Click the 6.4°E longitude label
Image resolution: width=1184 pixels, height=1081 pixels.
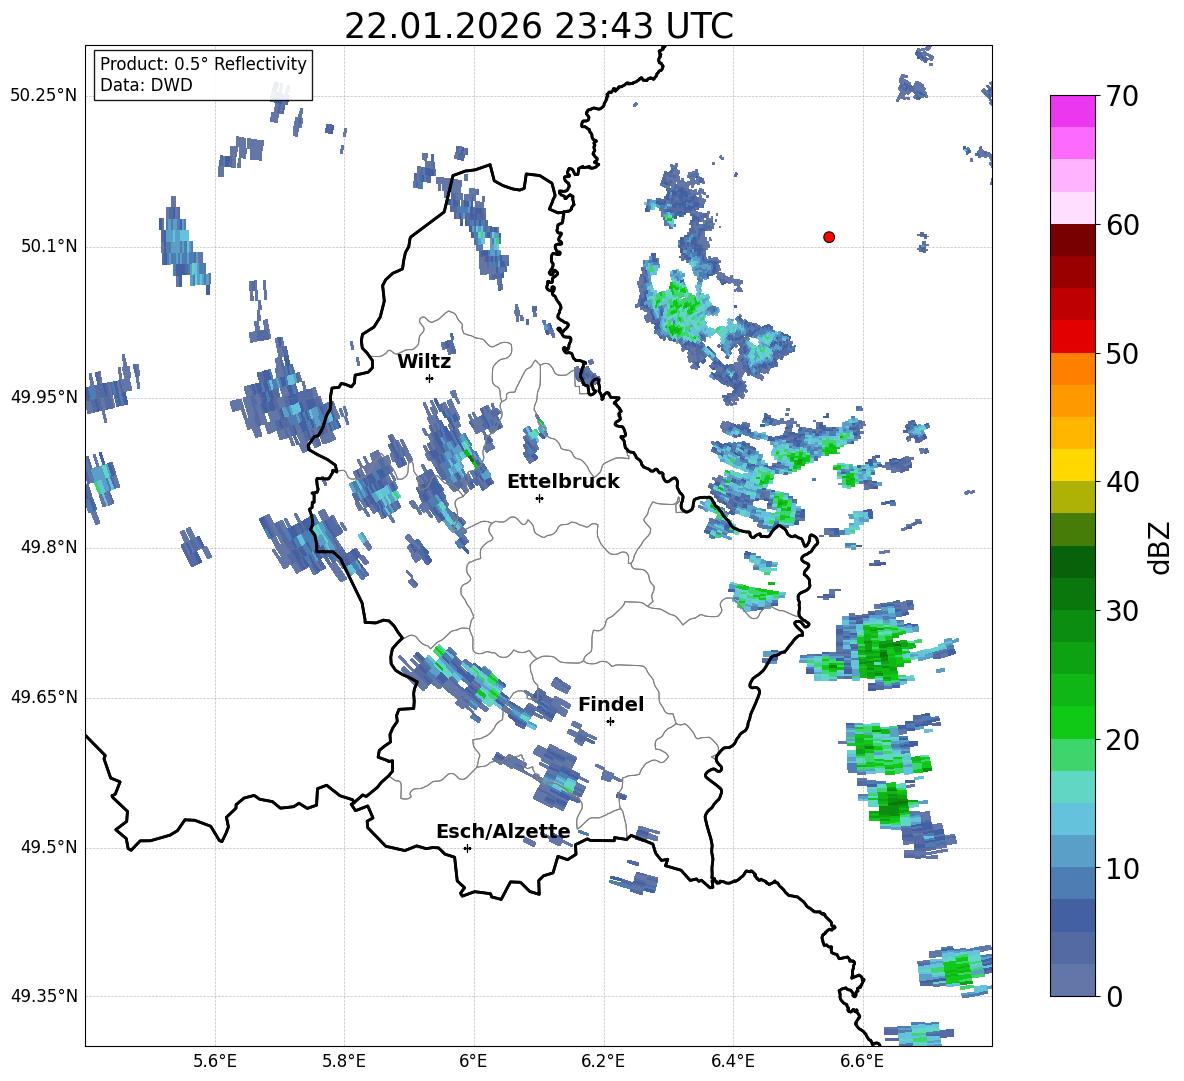(x=733, y=1061)
